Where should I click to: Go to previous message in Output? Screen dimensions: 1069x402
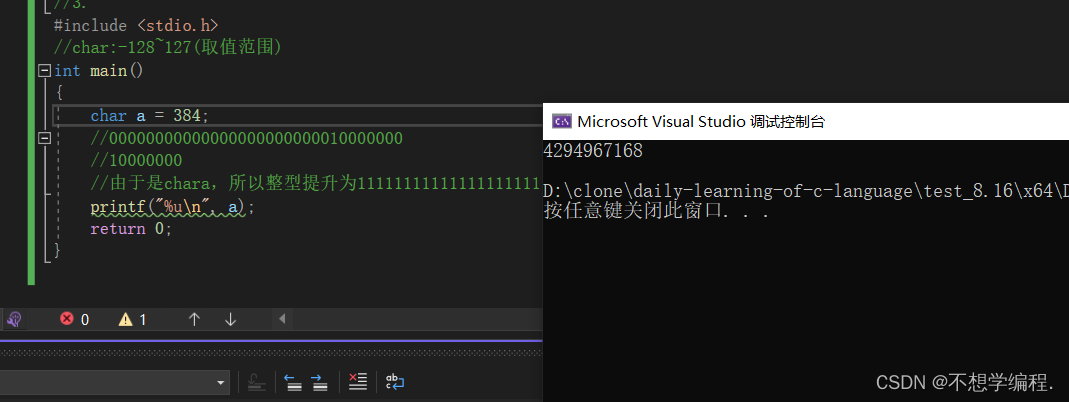(293, 382)
